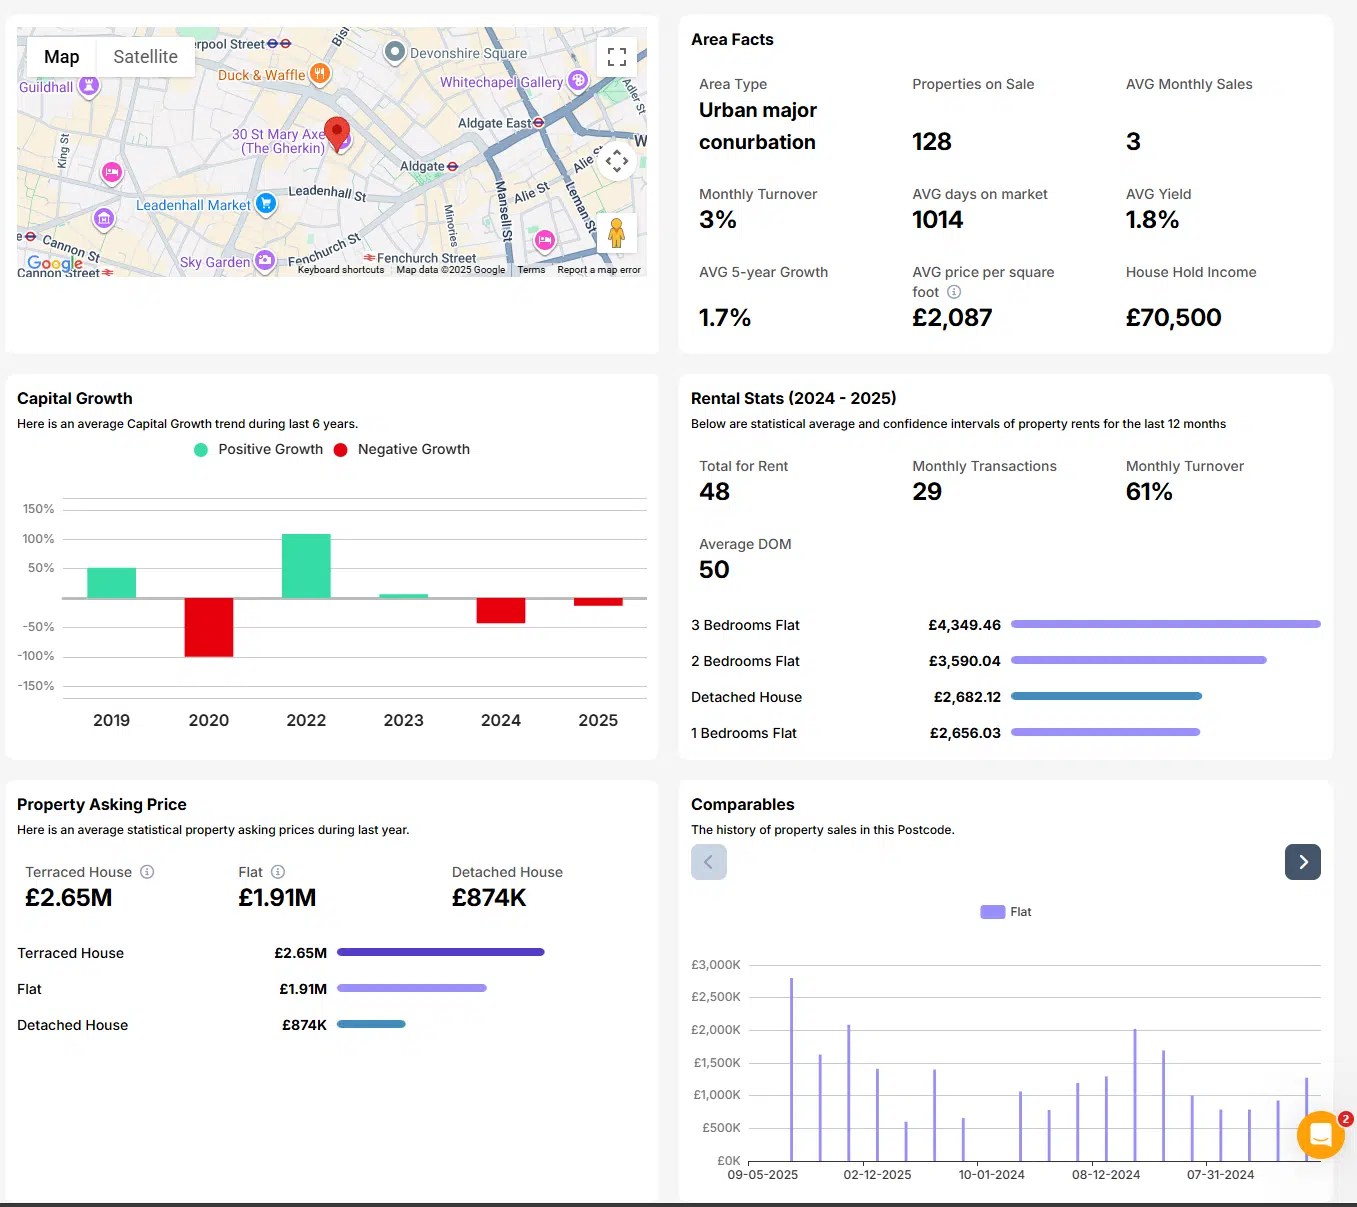Click the Properties on Sale value 128

932,142
